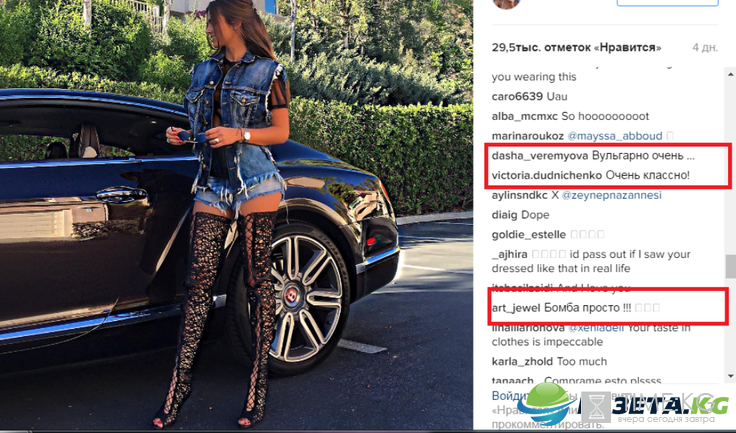This screenshot has width=736, height=433.
Task: Click the marinaroukoz username
Action: (528, 136)
